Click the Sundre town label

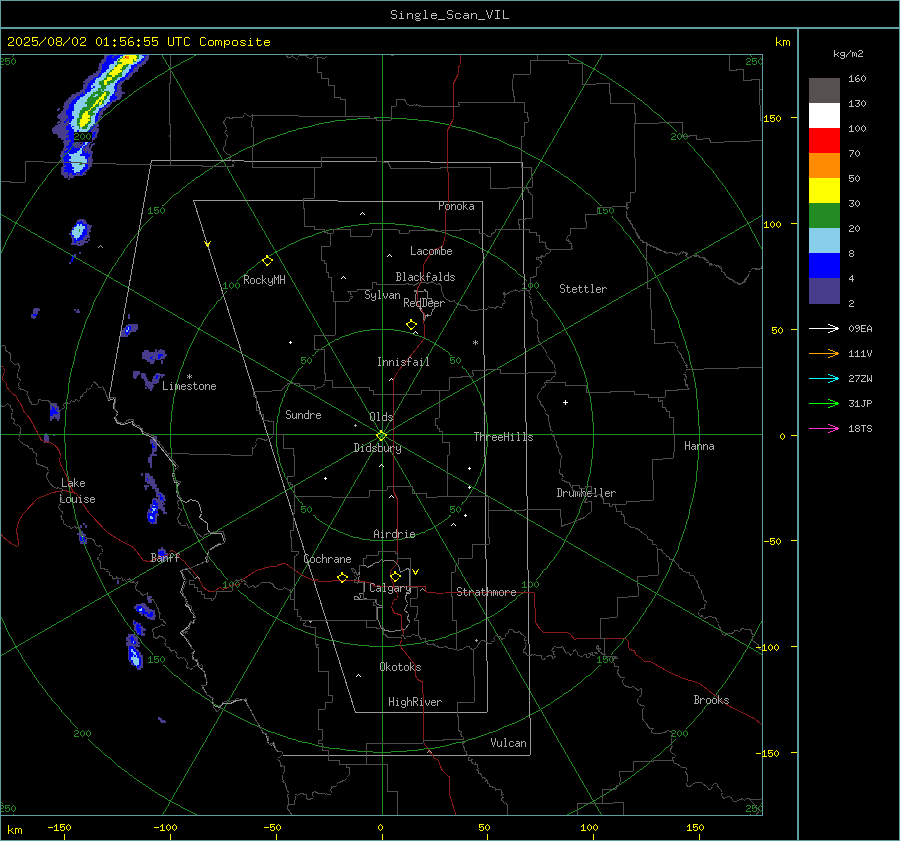click(x=303, y=415)
